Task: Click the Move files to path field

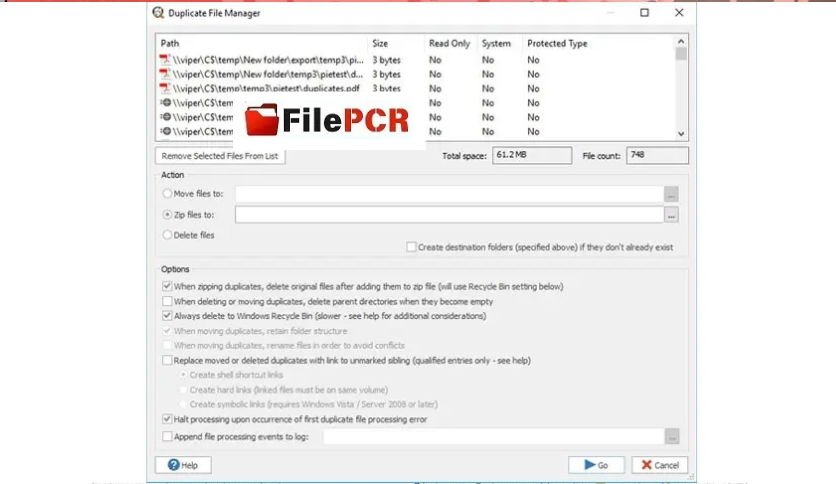Action: point(449,194)
